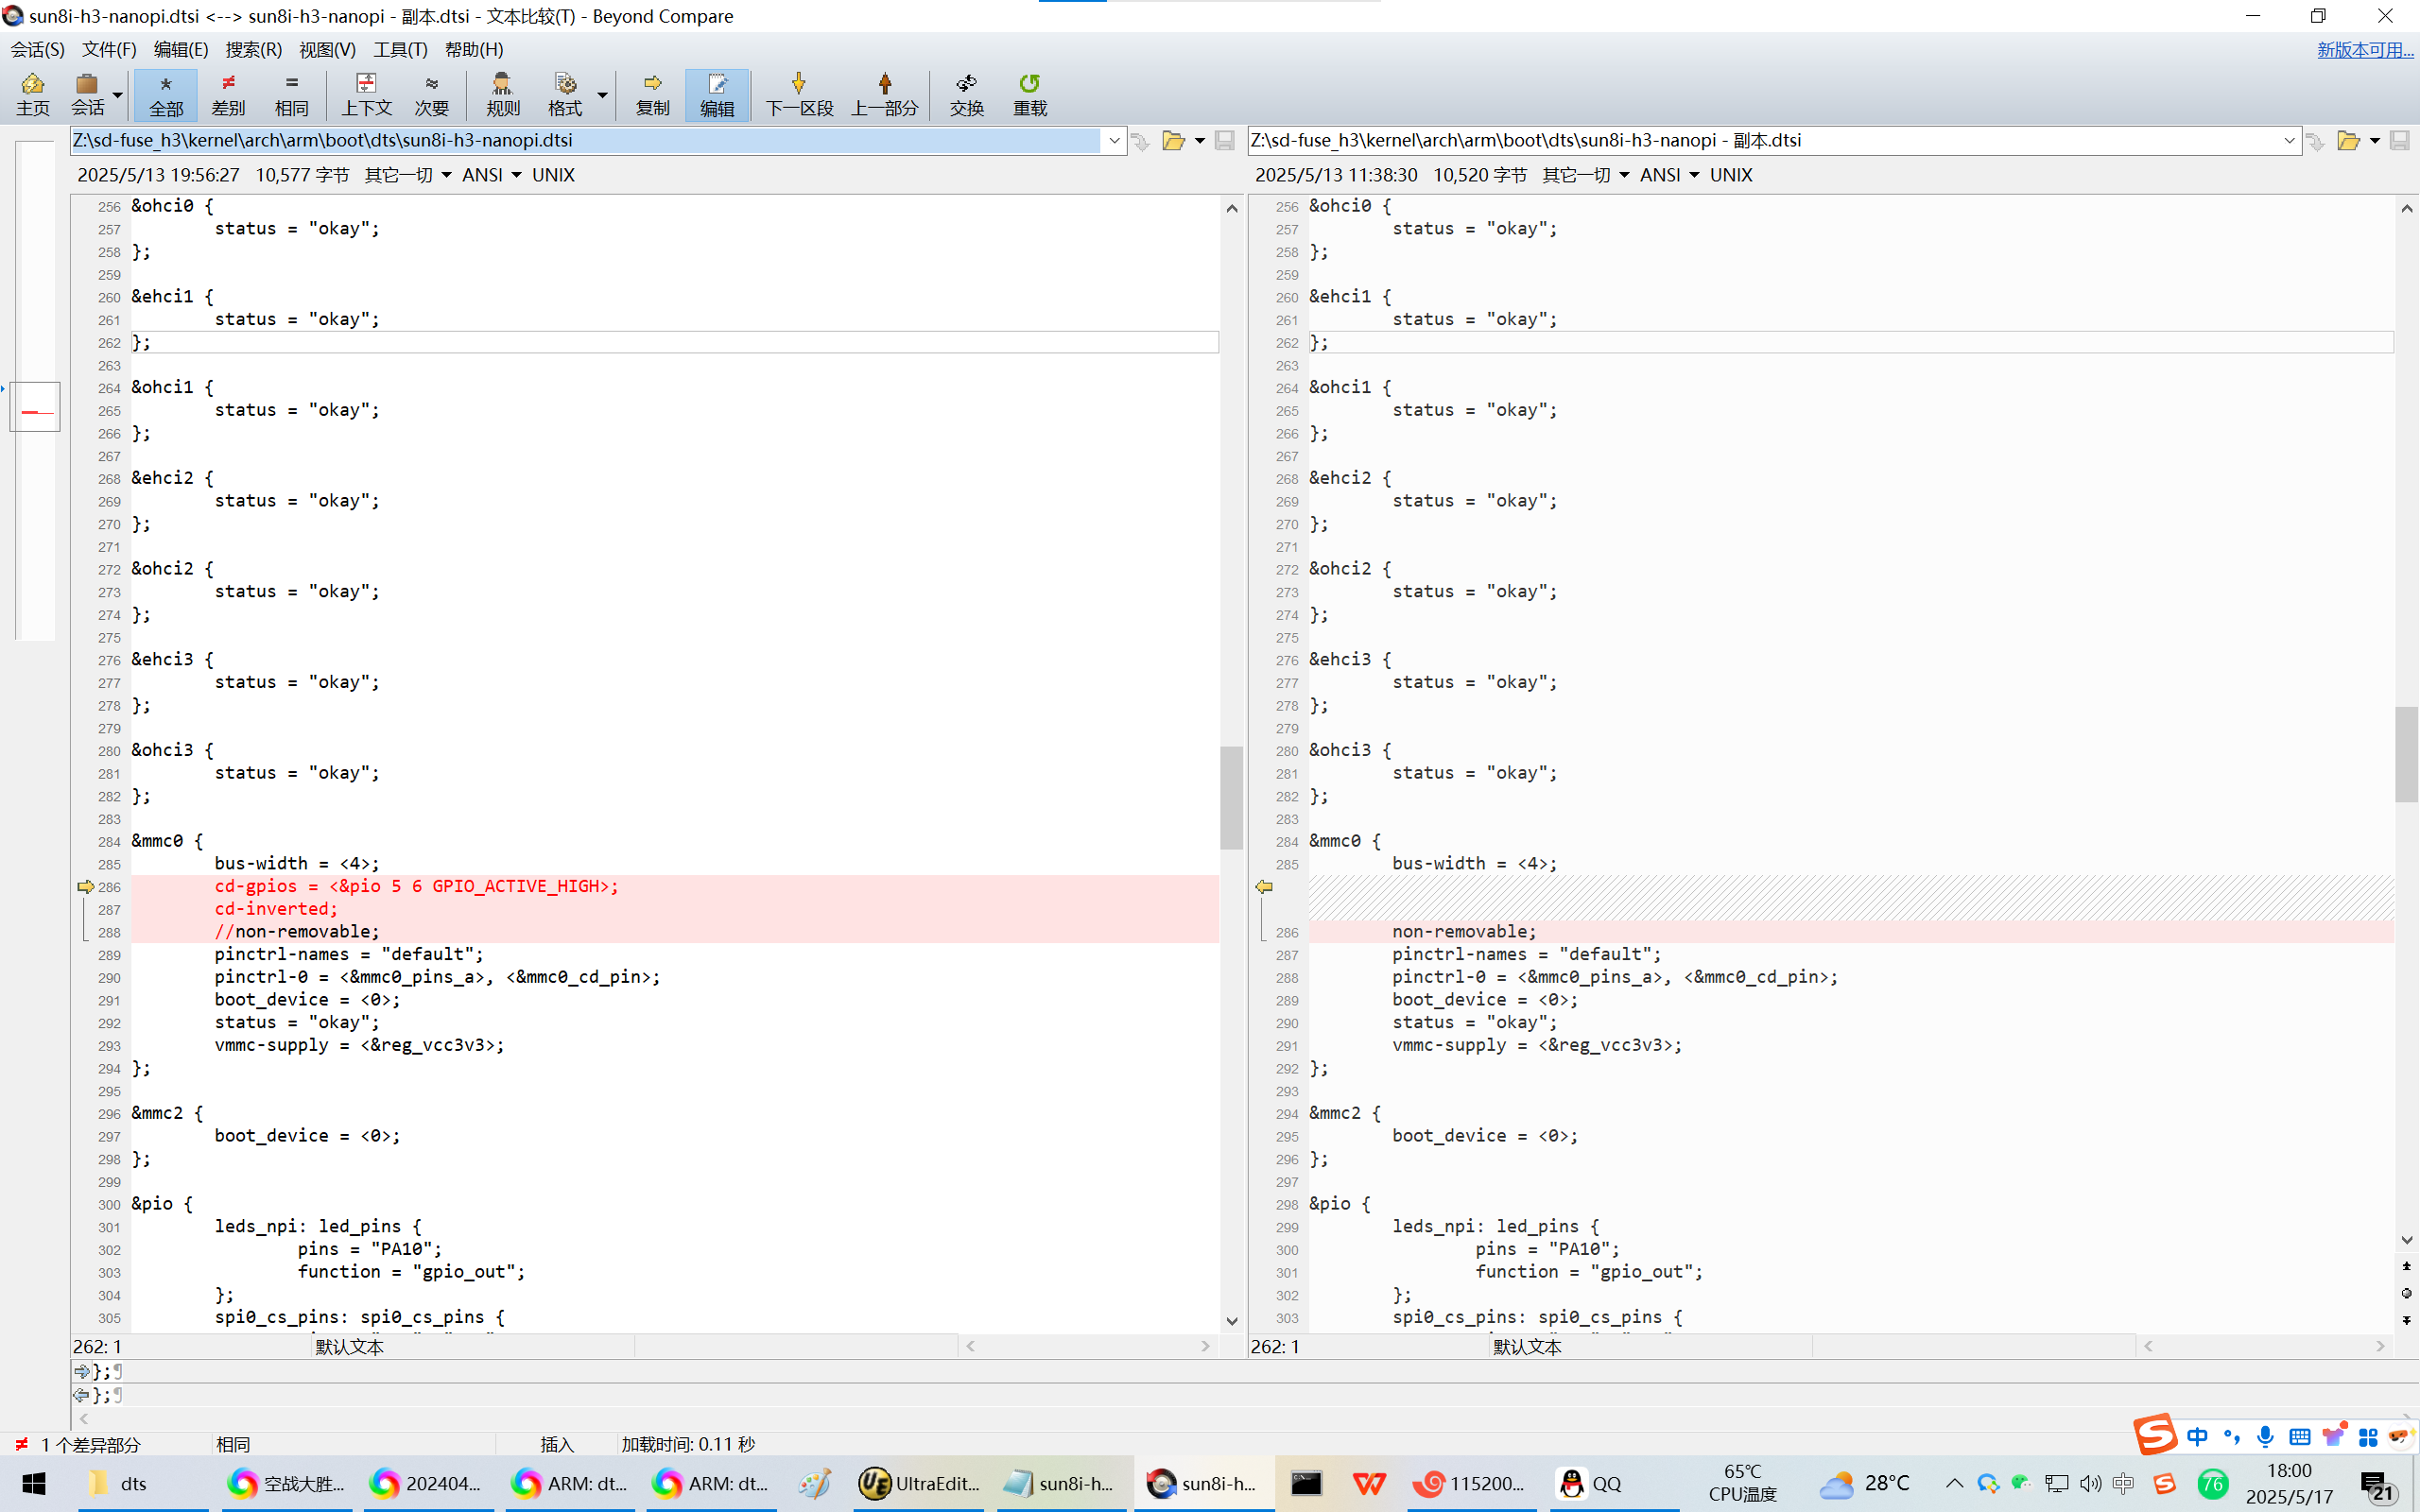This screenshot has width=2420, height=1512.
Task: Go to Previous Section (上一部分)
Action: (x=884, y=94)
